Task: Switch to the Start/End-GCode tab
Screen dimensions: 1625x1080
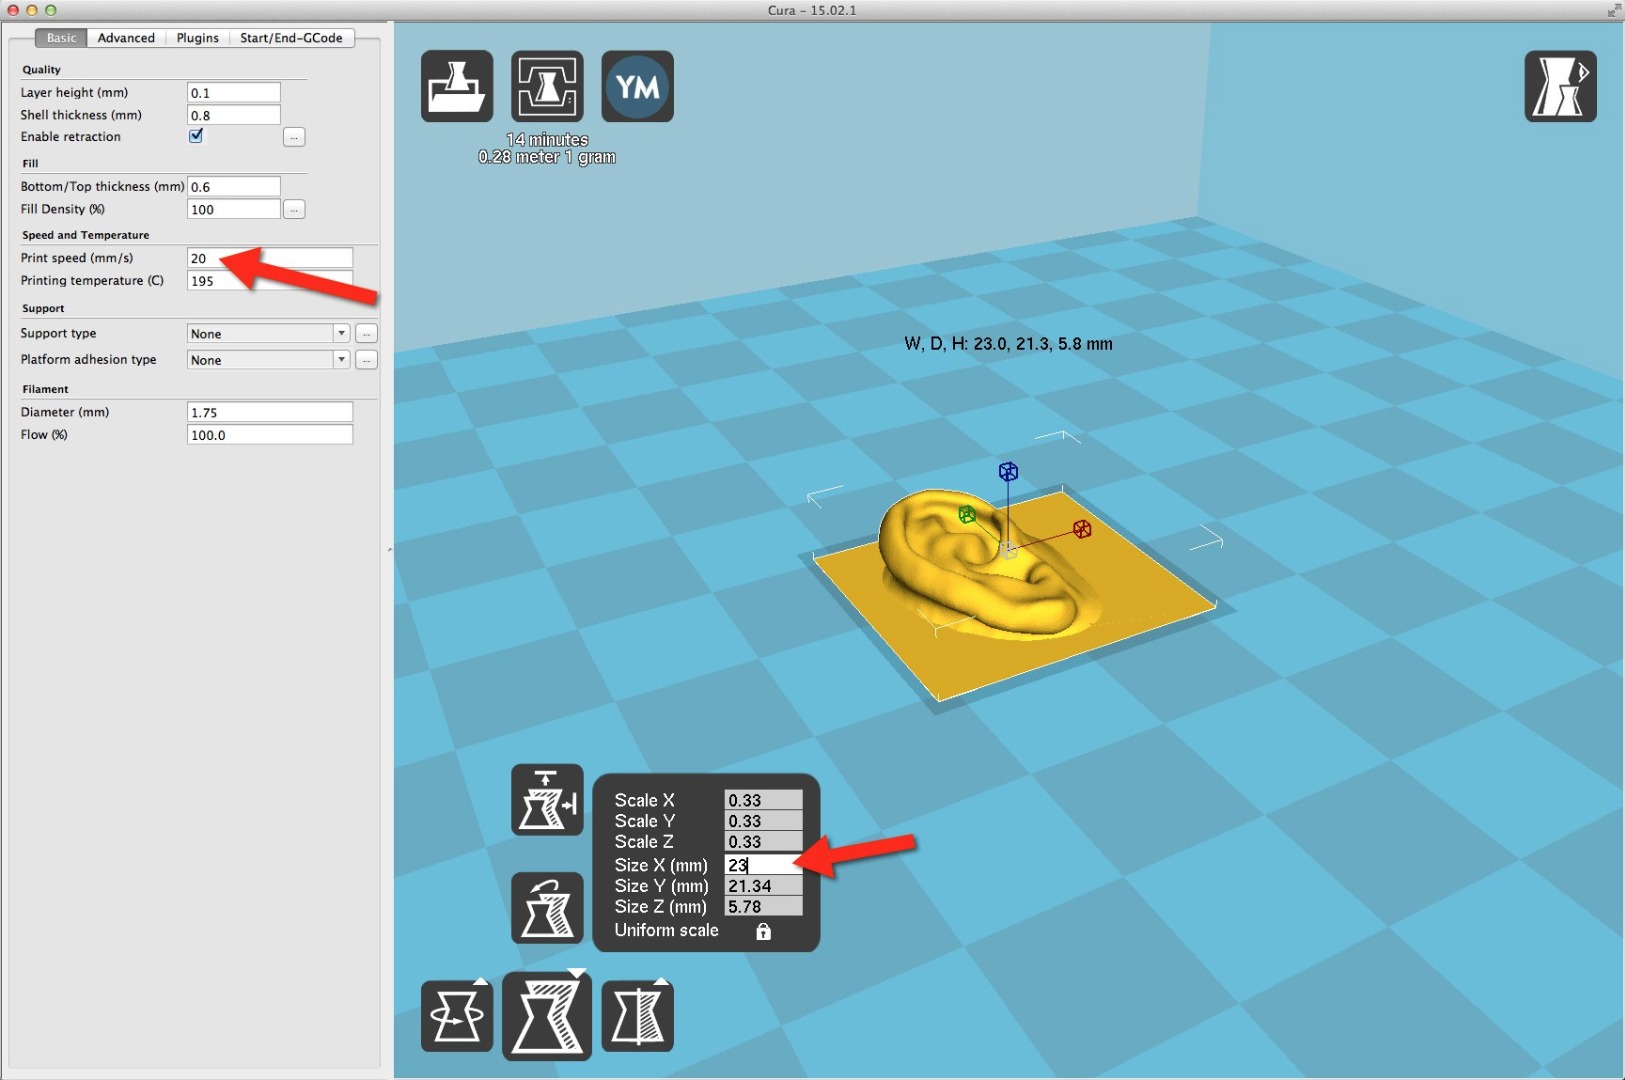Action: point(291,38)
